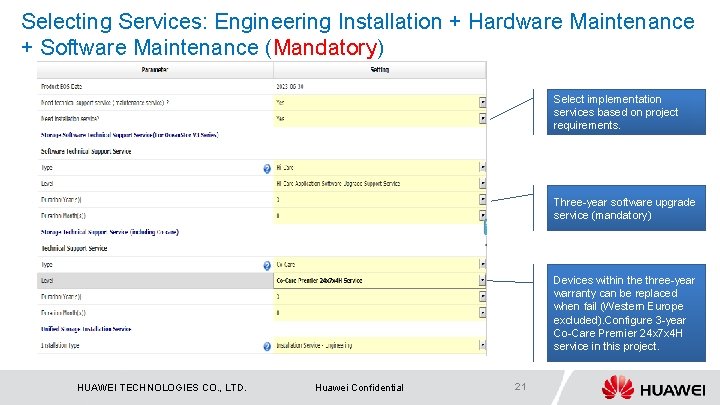Click the Parameter column header
The height and width of the screenshot is (405, 720).
pyautogui.click(x=155, y=70)
